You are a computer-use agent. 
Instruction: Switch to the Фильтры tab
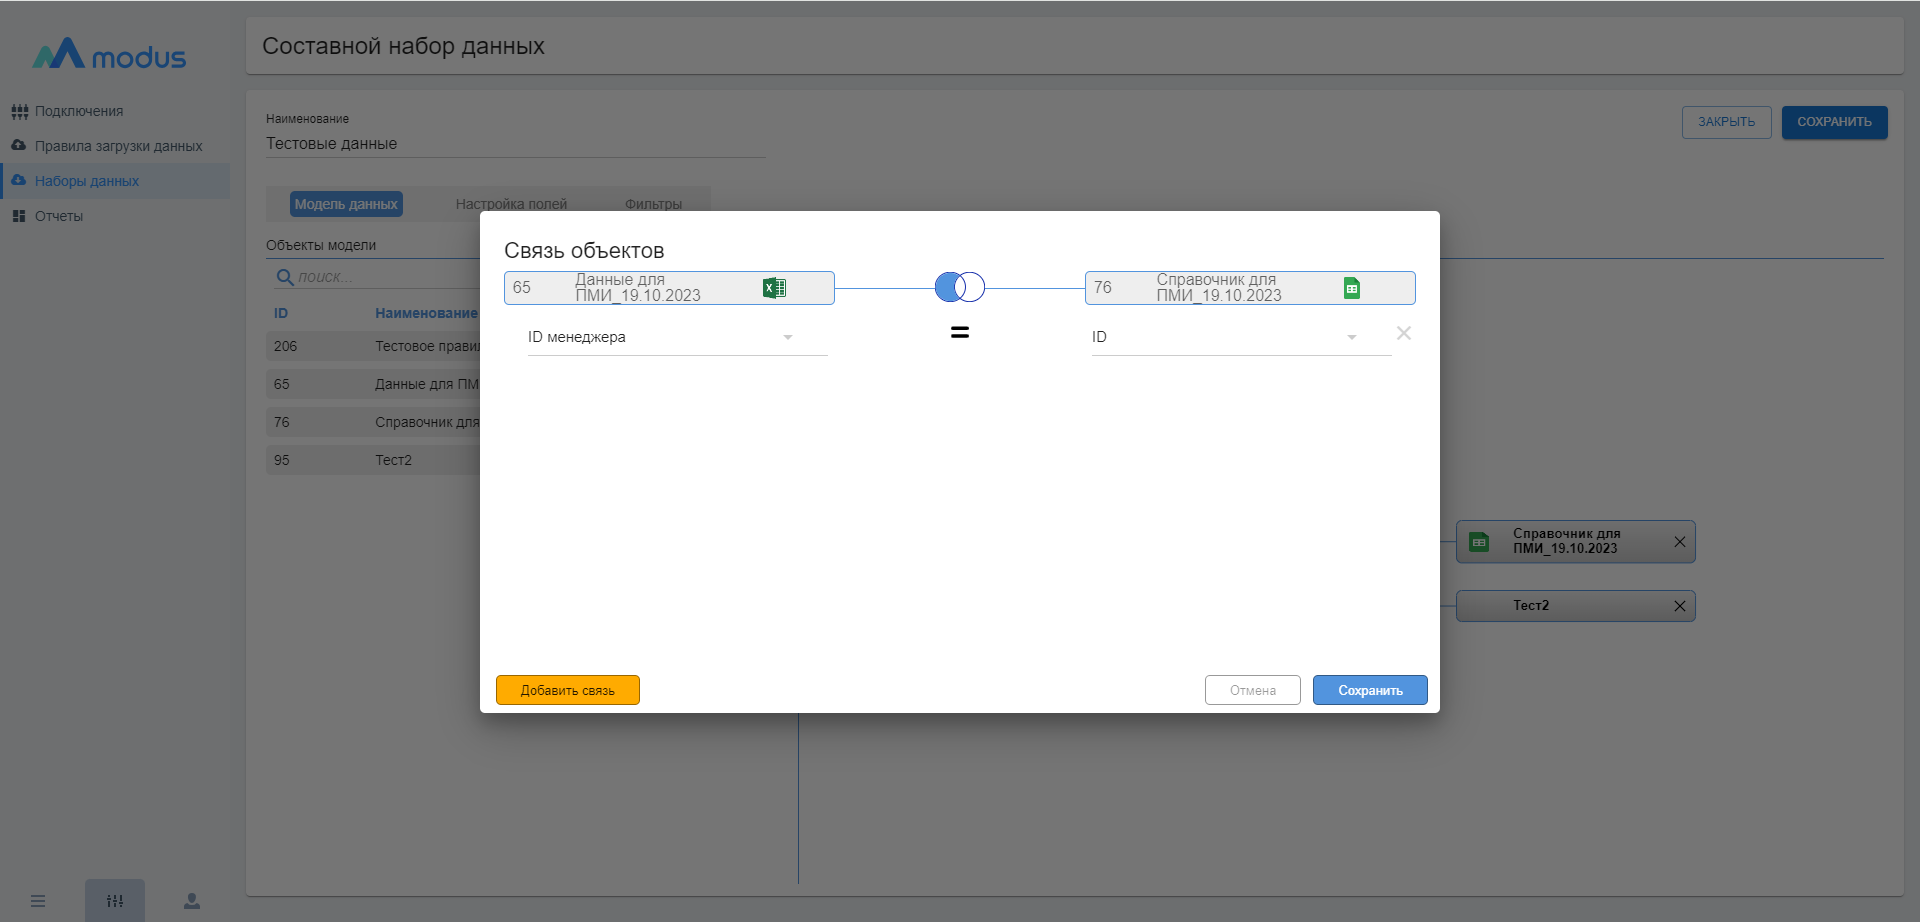click(653, 204)
